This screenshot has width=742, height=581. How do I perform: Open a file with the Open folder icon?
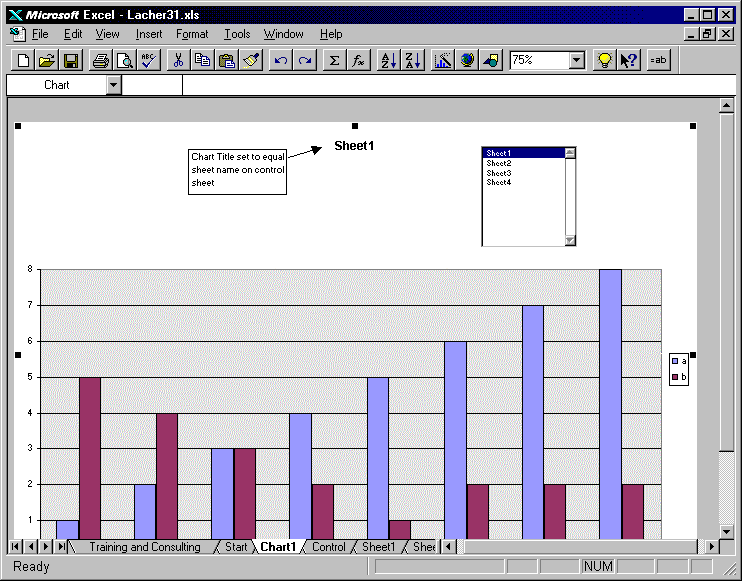point(47,61)
